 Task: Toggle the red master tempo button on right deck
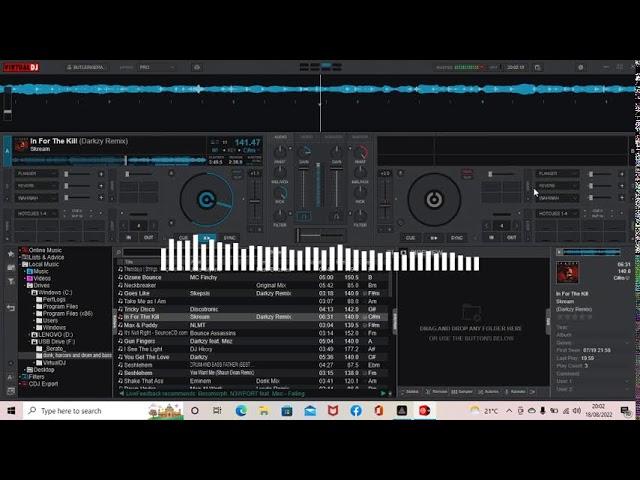tap(467, 174)
